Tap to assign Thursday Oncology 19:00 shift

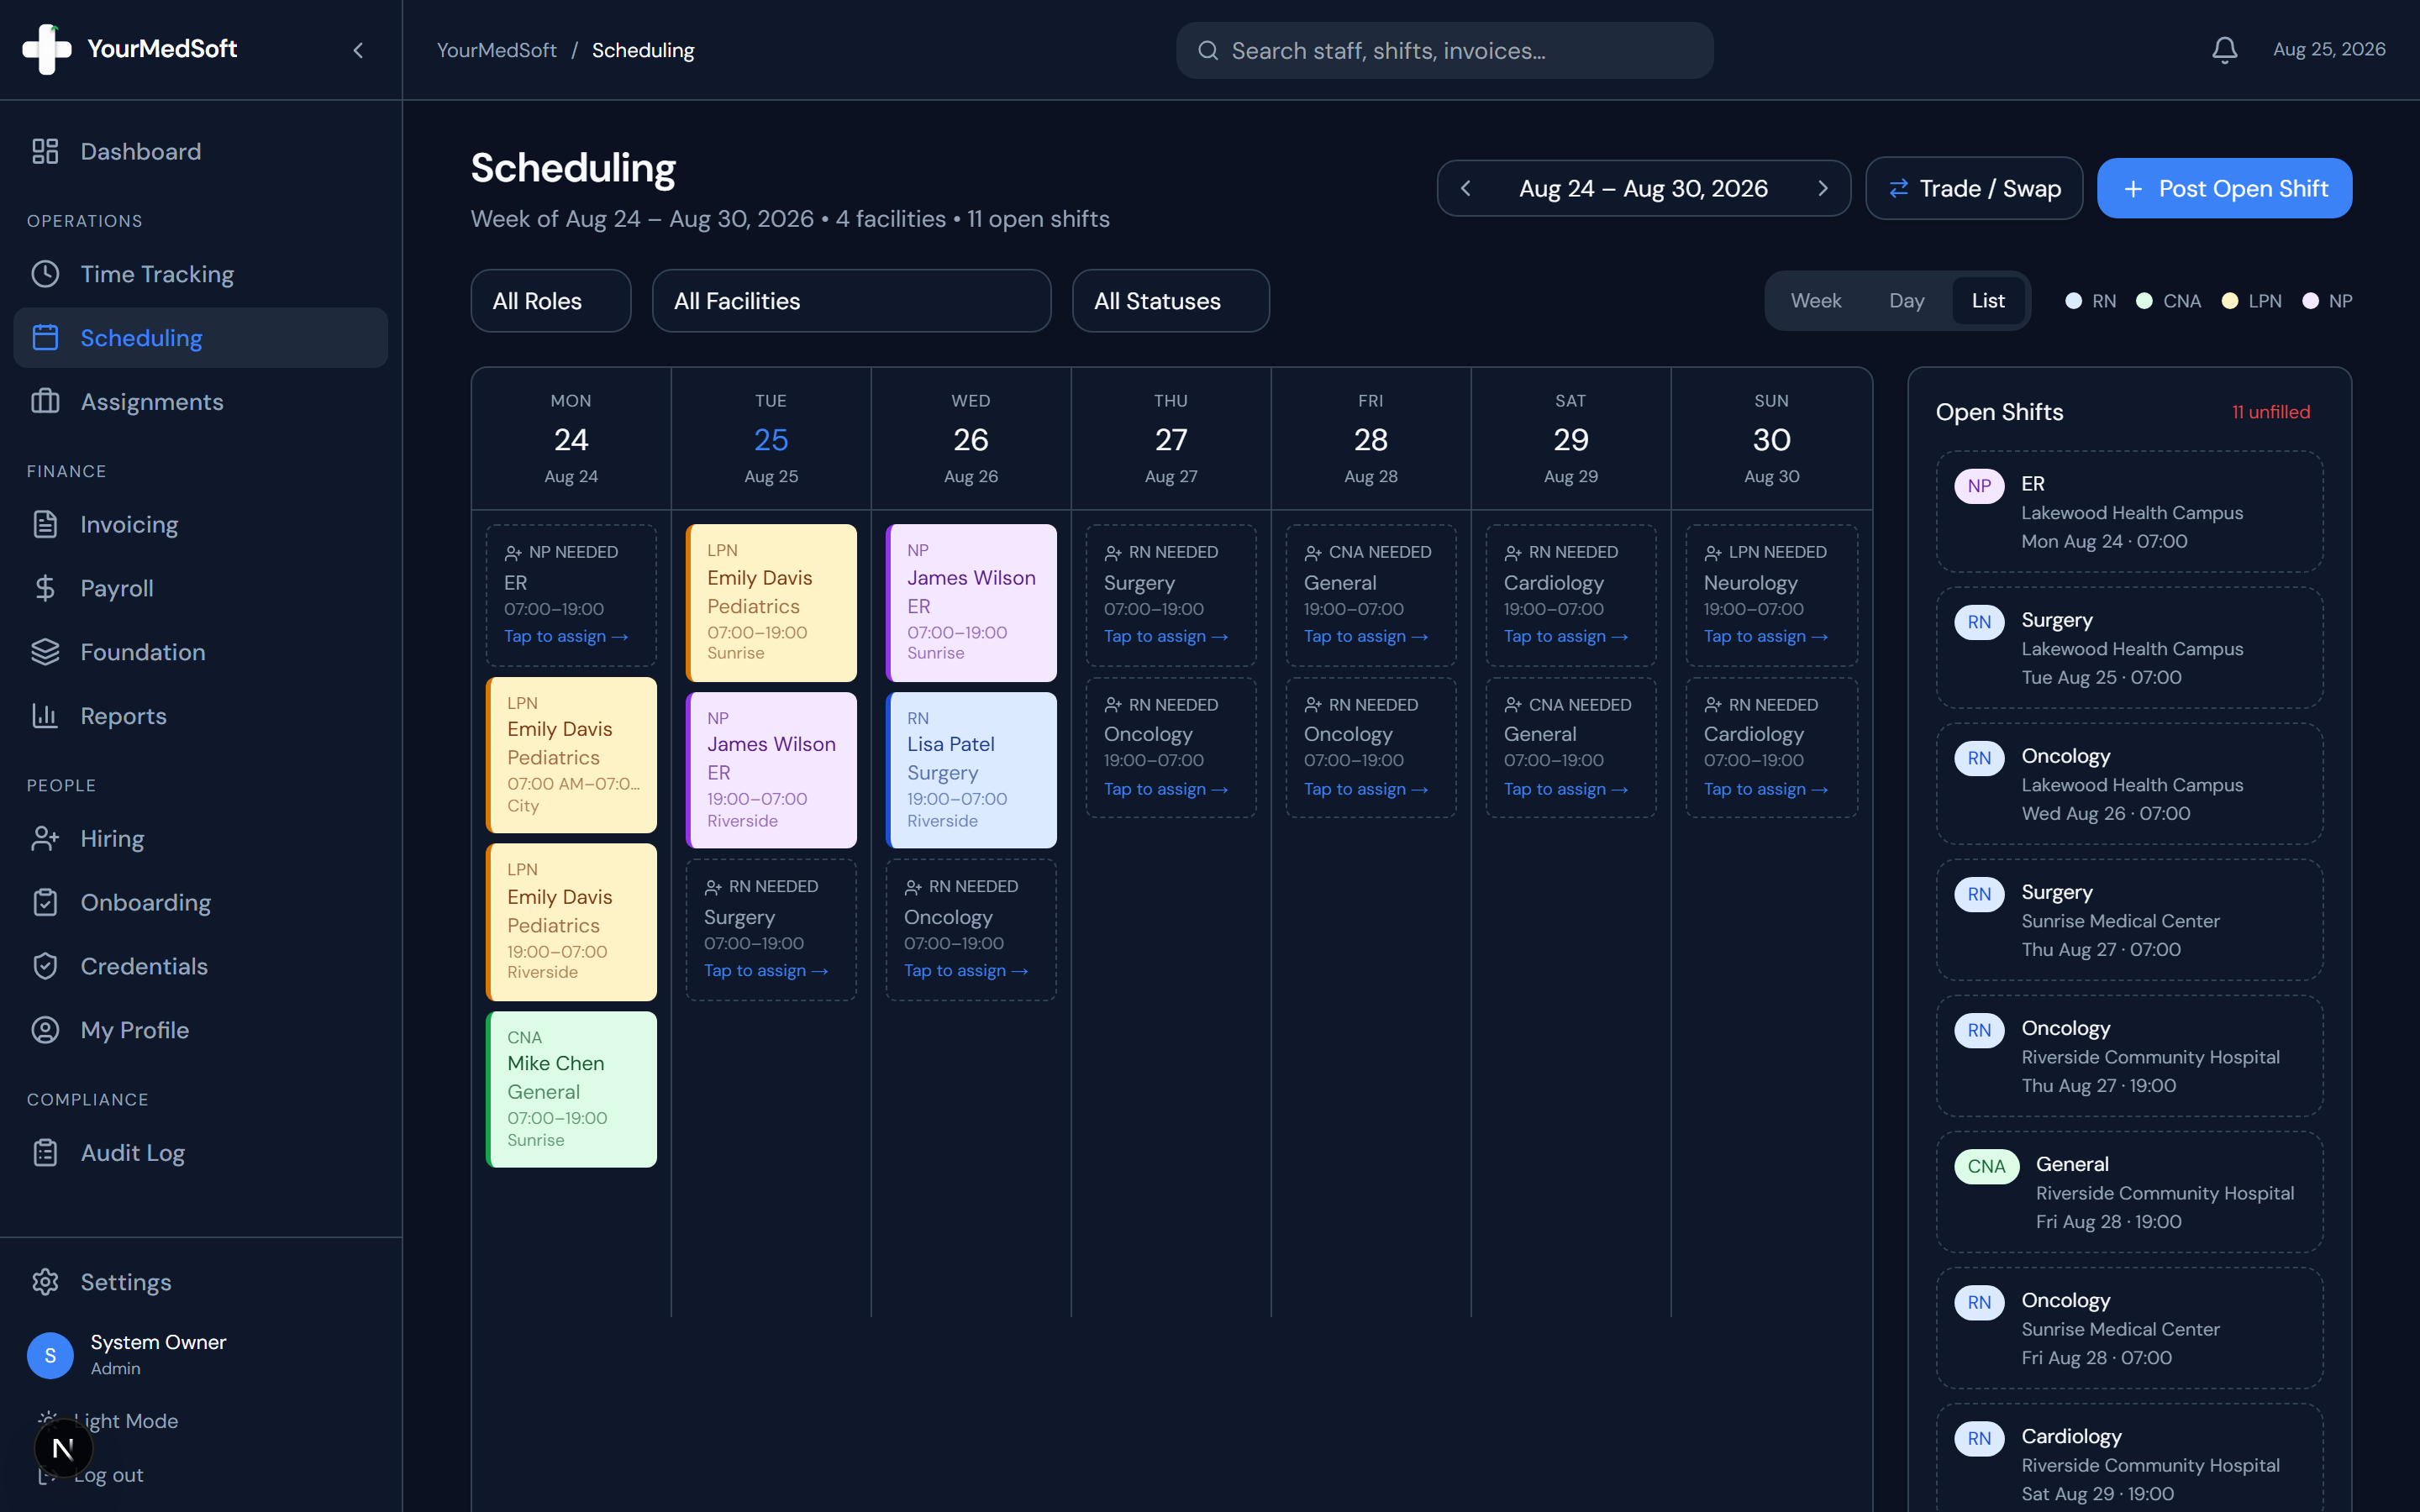(1166, 789)
